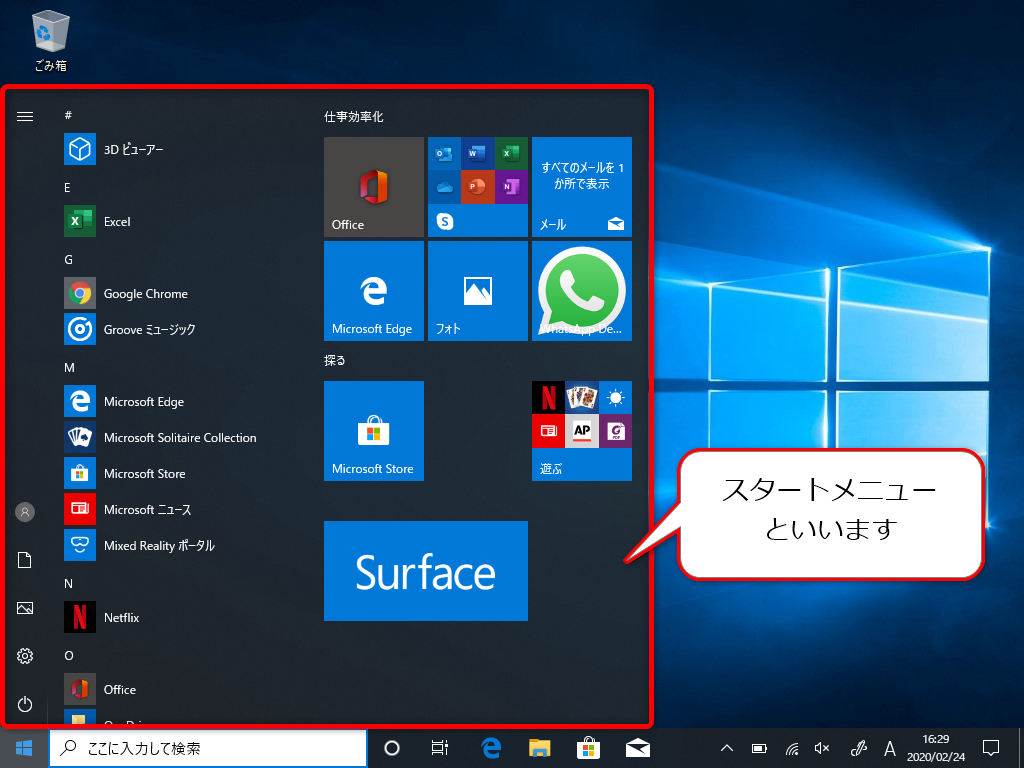Open Documents icon in Start sidebar

(x=25, y=560)
